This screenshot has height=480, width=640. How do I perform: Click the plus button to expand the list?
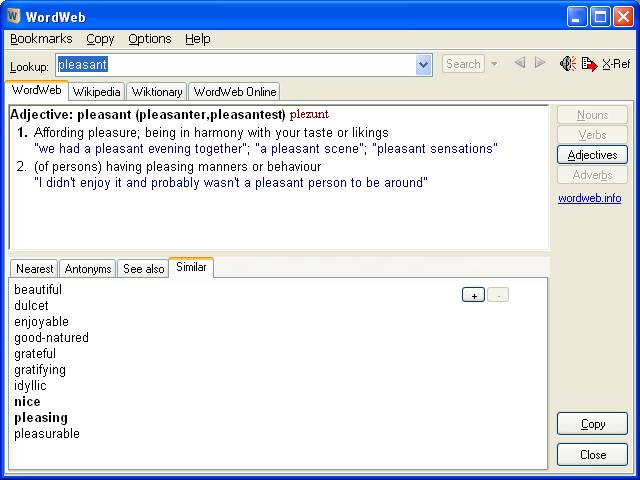coord(473,295)
